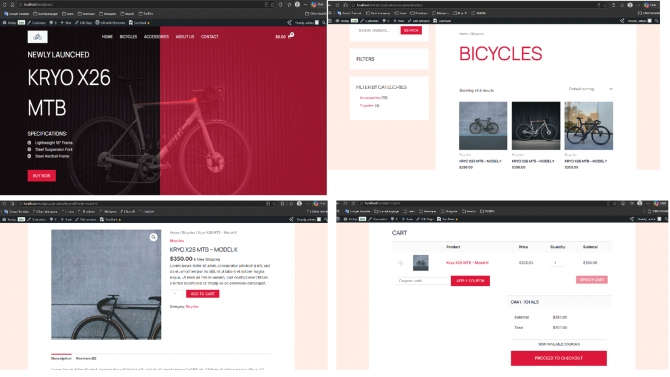The image size is (670, 377).
Task: Filter by Accessories category link
Action: click(370, 98)
